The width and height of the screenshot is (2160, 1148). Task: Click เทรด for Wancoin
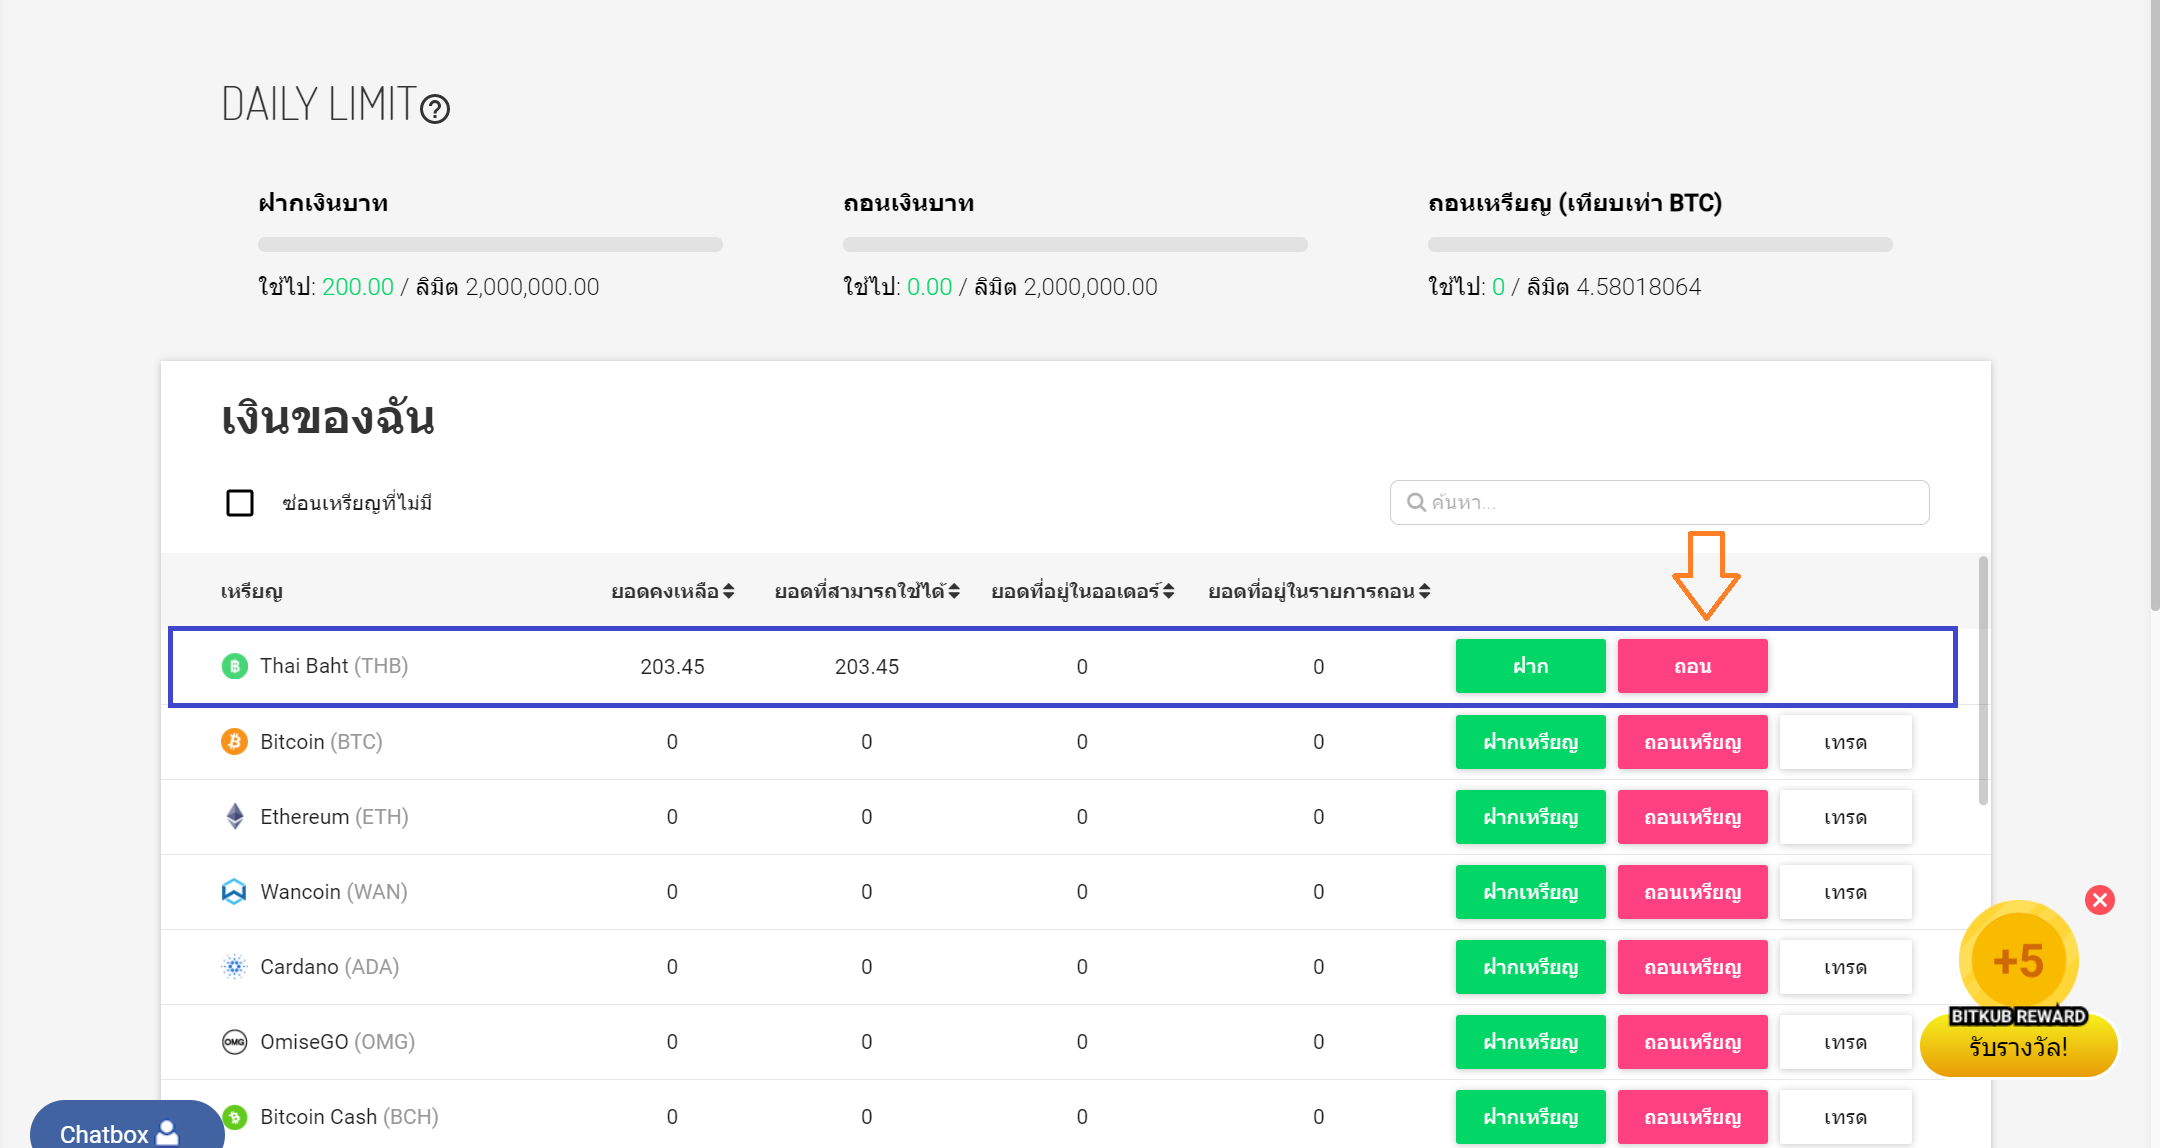click(x=1845, y=892)
